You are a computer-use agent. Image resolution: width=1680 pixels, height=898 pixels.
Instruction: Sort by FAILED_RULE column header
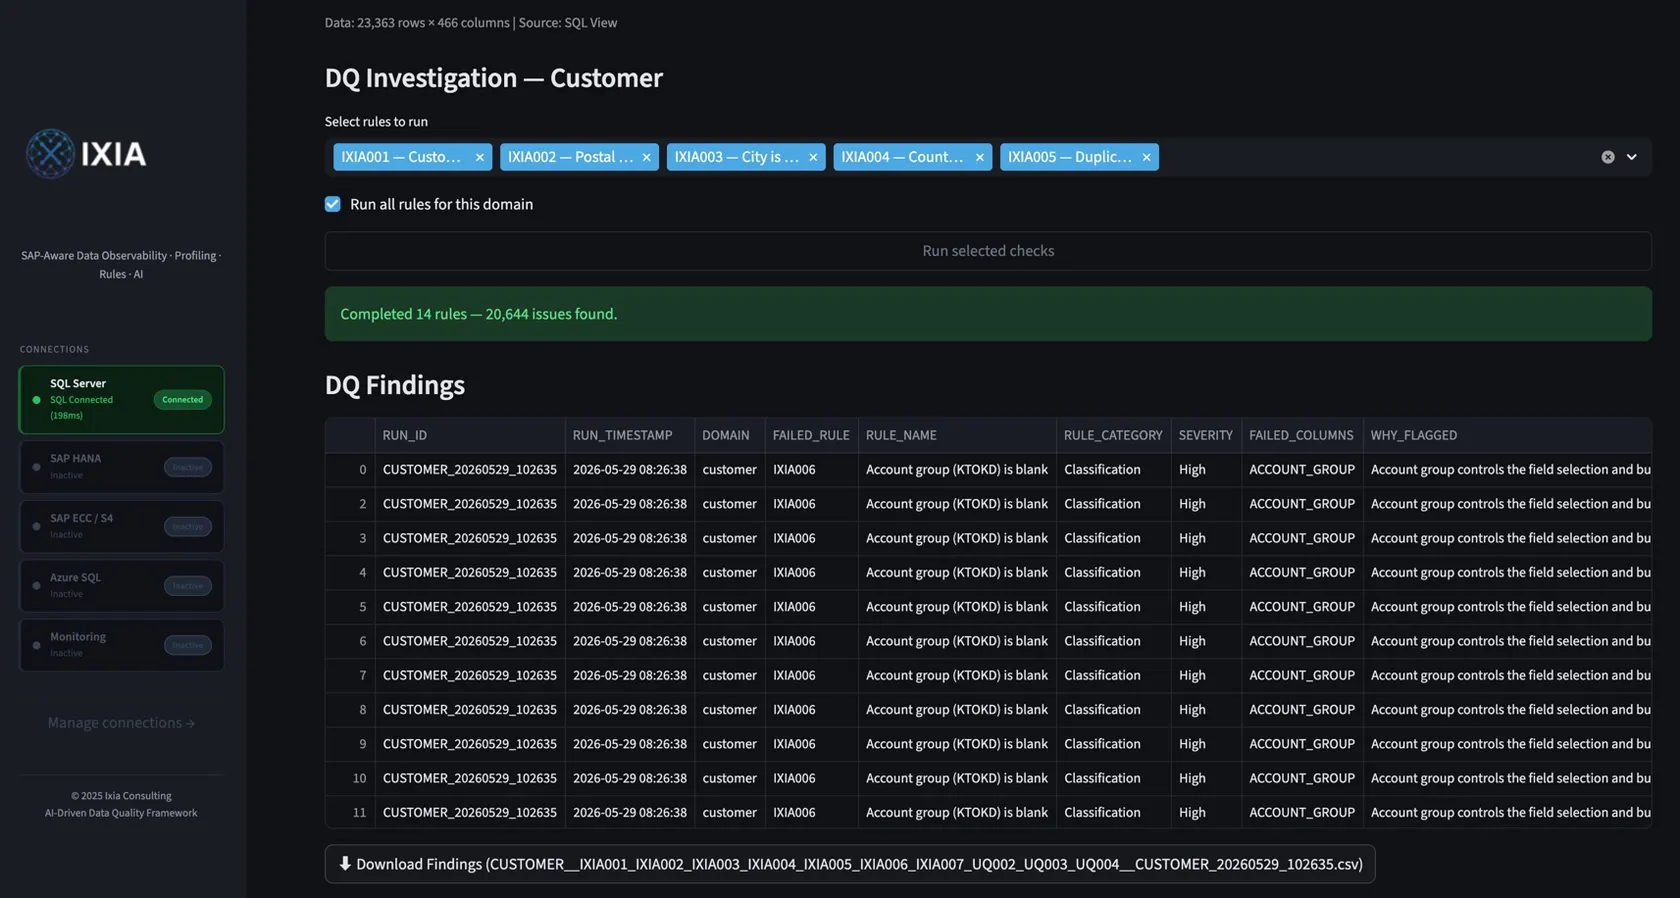[x=811, y=435]
